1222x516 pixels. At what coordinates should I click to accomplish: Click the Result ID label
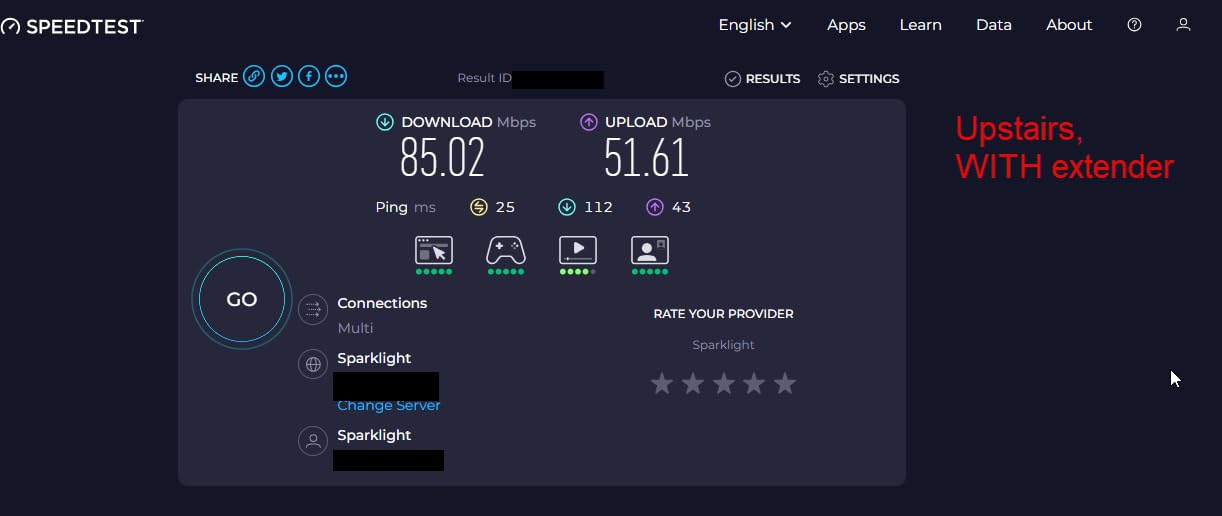[x=484, y=78]
